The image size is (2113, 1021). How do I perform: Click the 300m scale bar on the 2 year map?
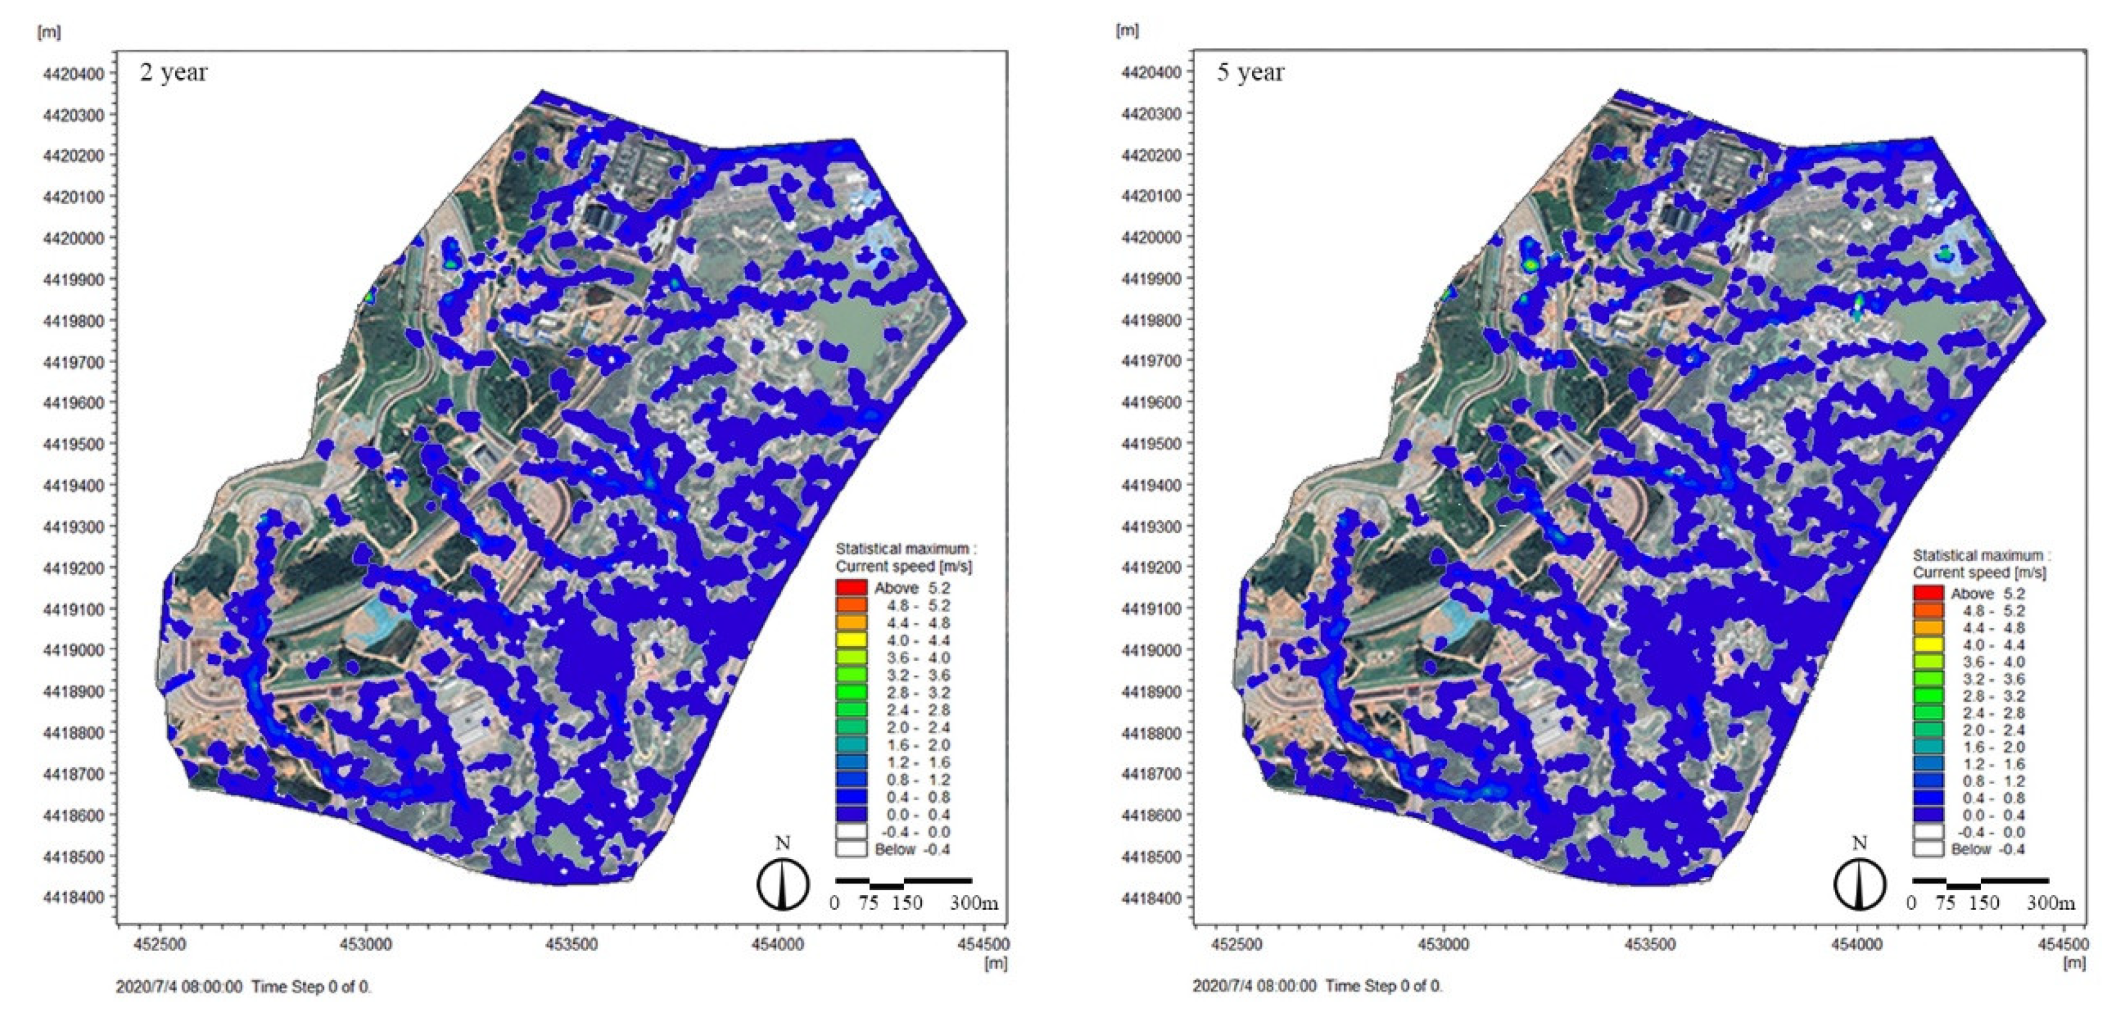[903, 883]
